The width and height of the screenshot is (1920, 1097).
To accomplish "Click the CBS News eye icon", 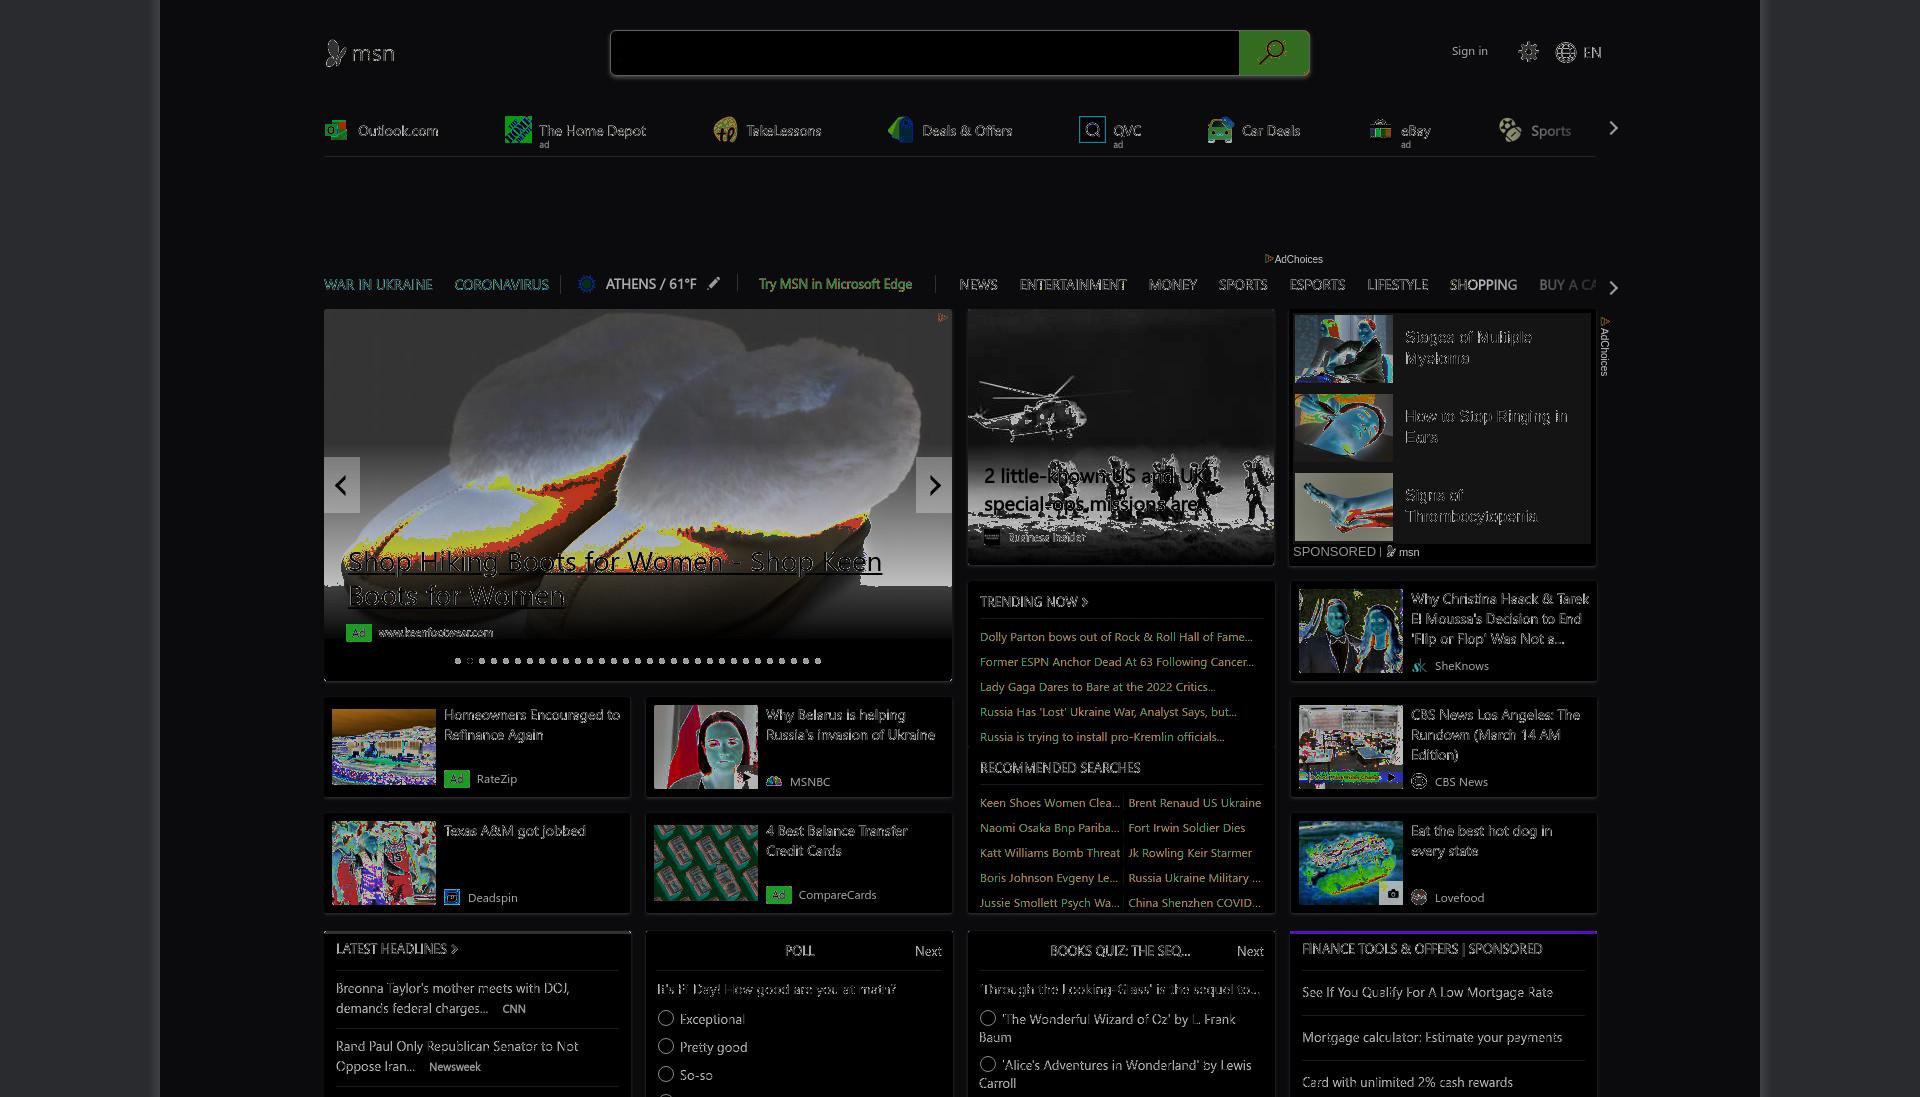I will coord(1419,781).
